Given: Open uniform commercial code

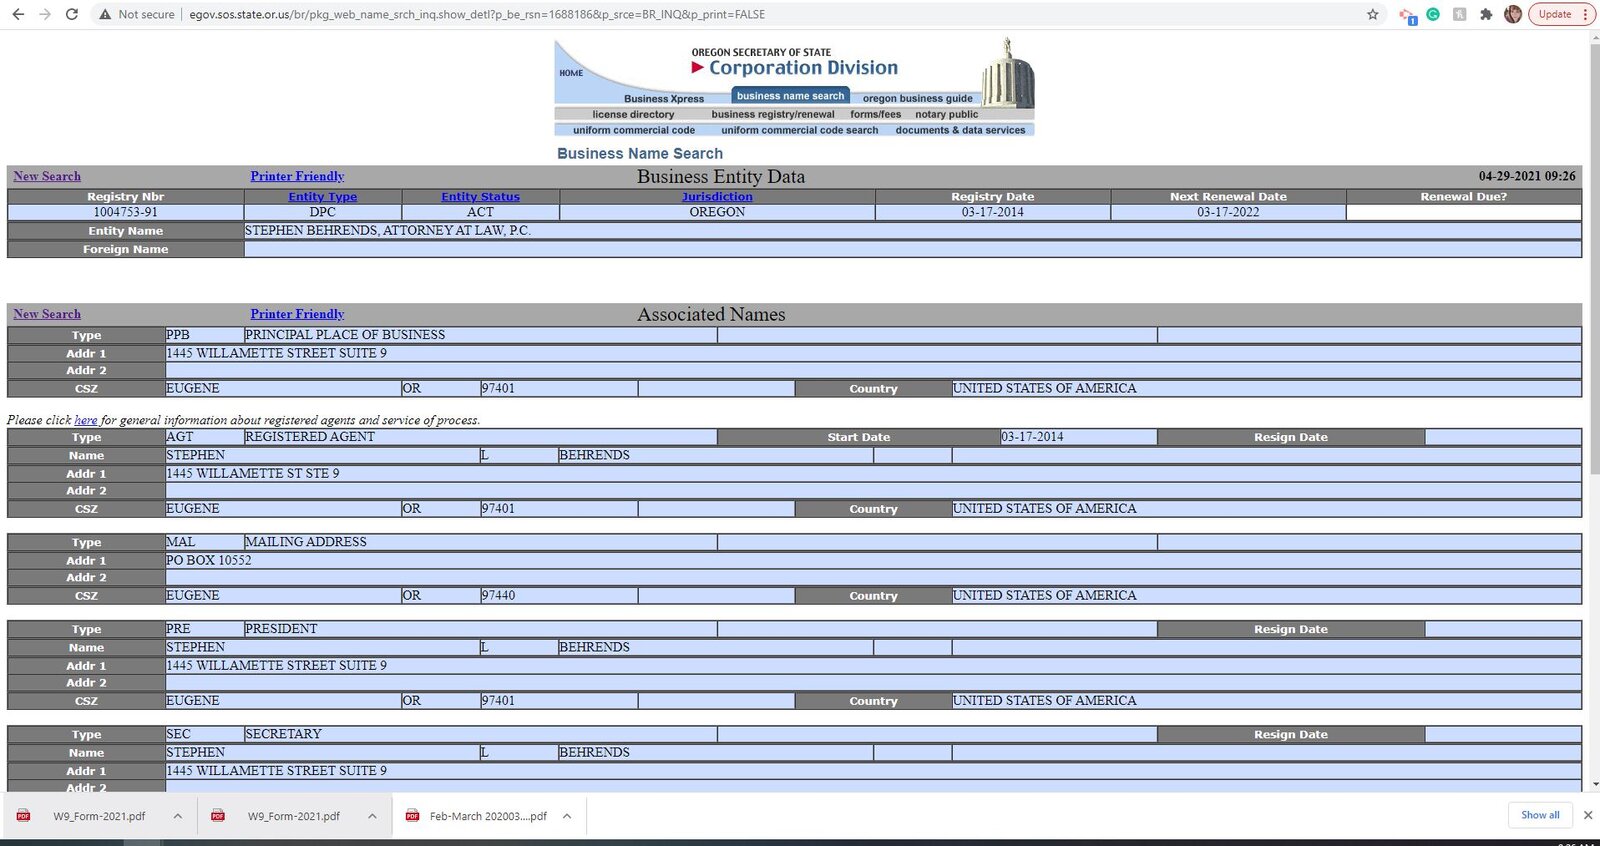Looking at the screenshot, I should click(634, 130).
